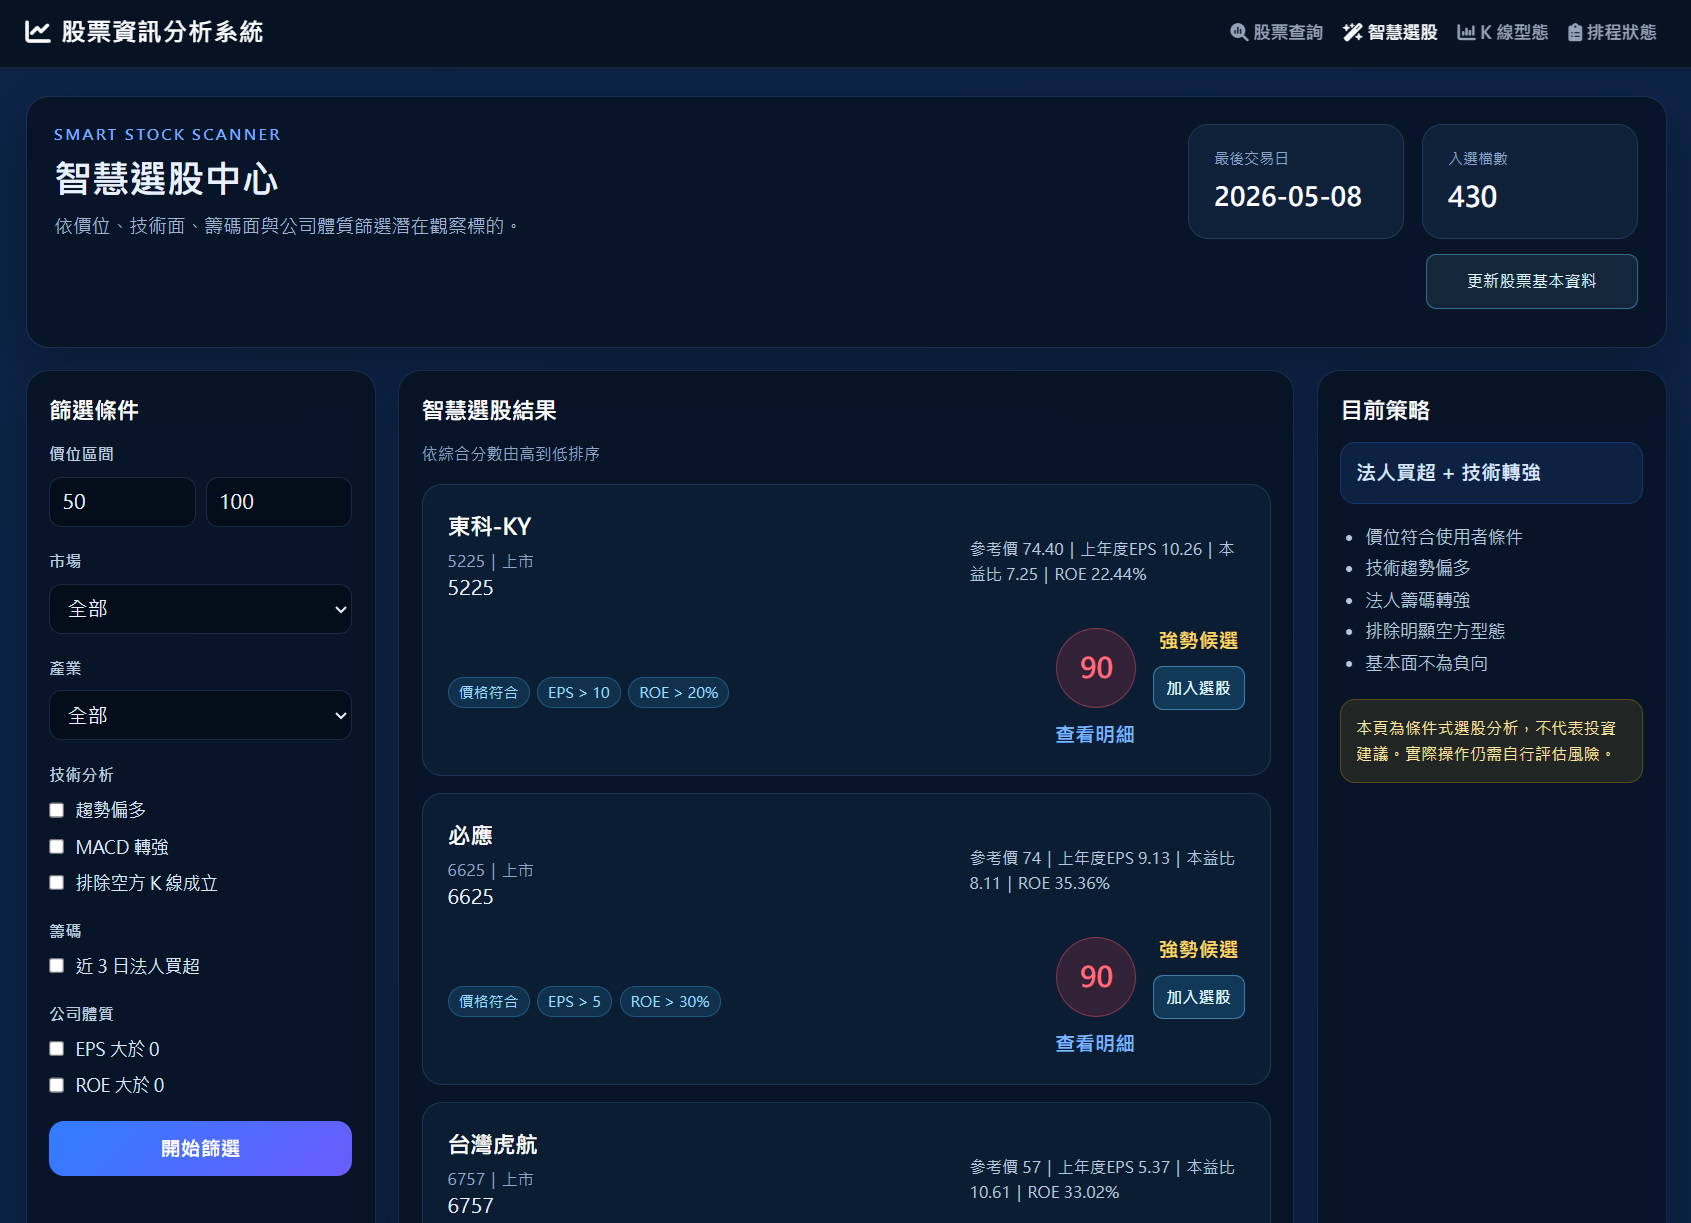The height and width of the screenshot is (1223, 1691).
Task: Click the 基本面不為負向 strategy bullet
Action: (1427, 663)
